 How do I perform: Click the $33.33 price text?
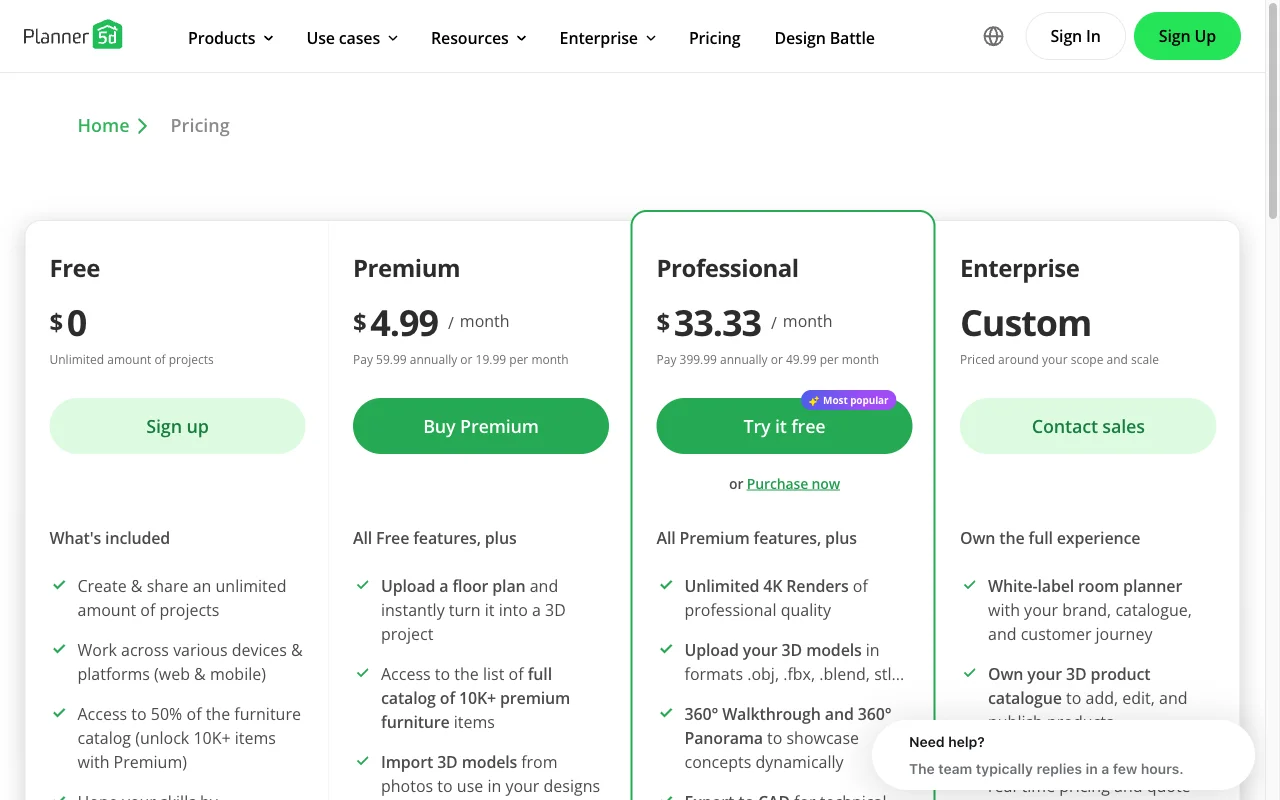(709, 323)
